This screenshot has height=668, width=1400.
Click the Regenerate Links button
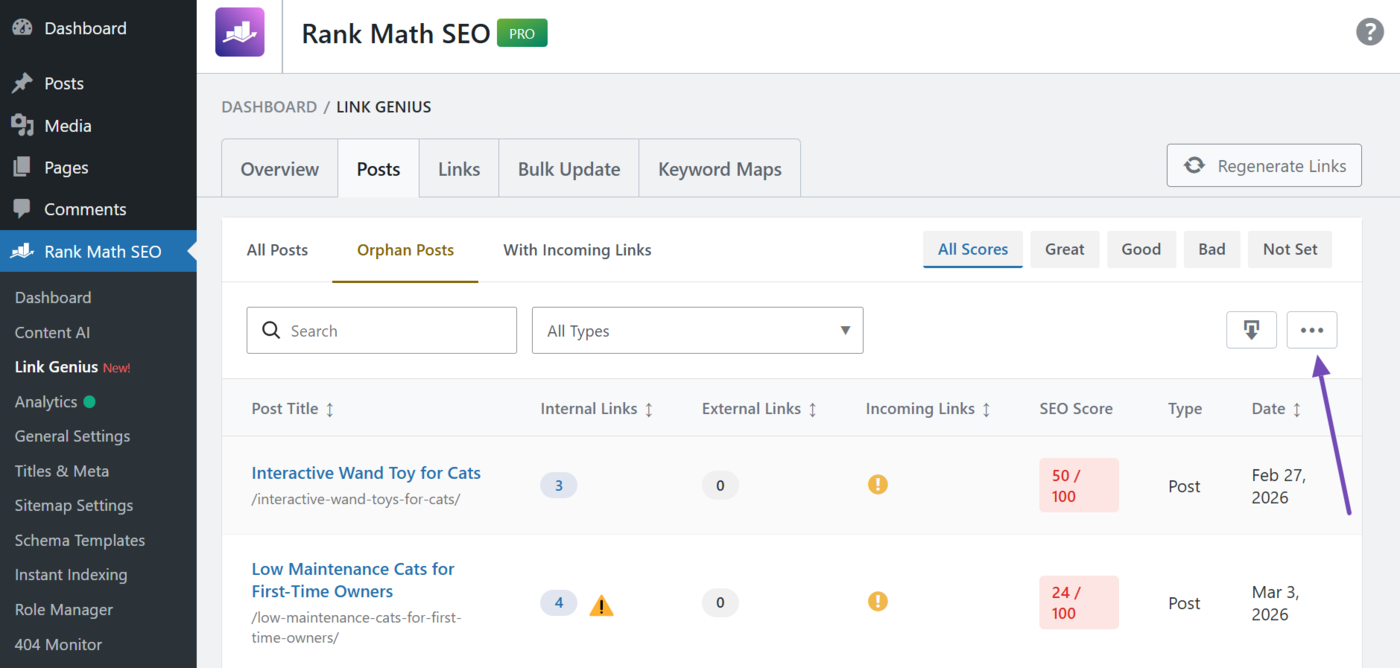(x=1264, y=166)
